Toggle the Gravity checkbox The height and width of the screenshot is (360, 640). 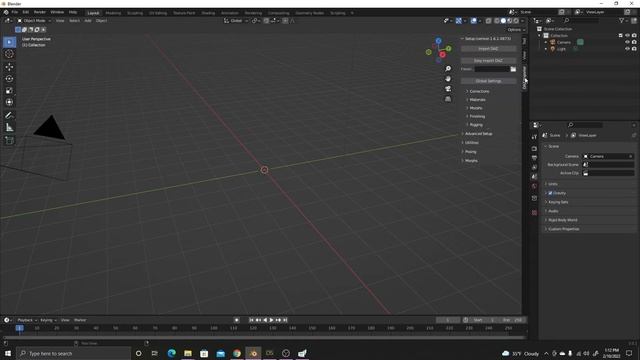550,193
